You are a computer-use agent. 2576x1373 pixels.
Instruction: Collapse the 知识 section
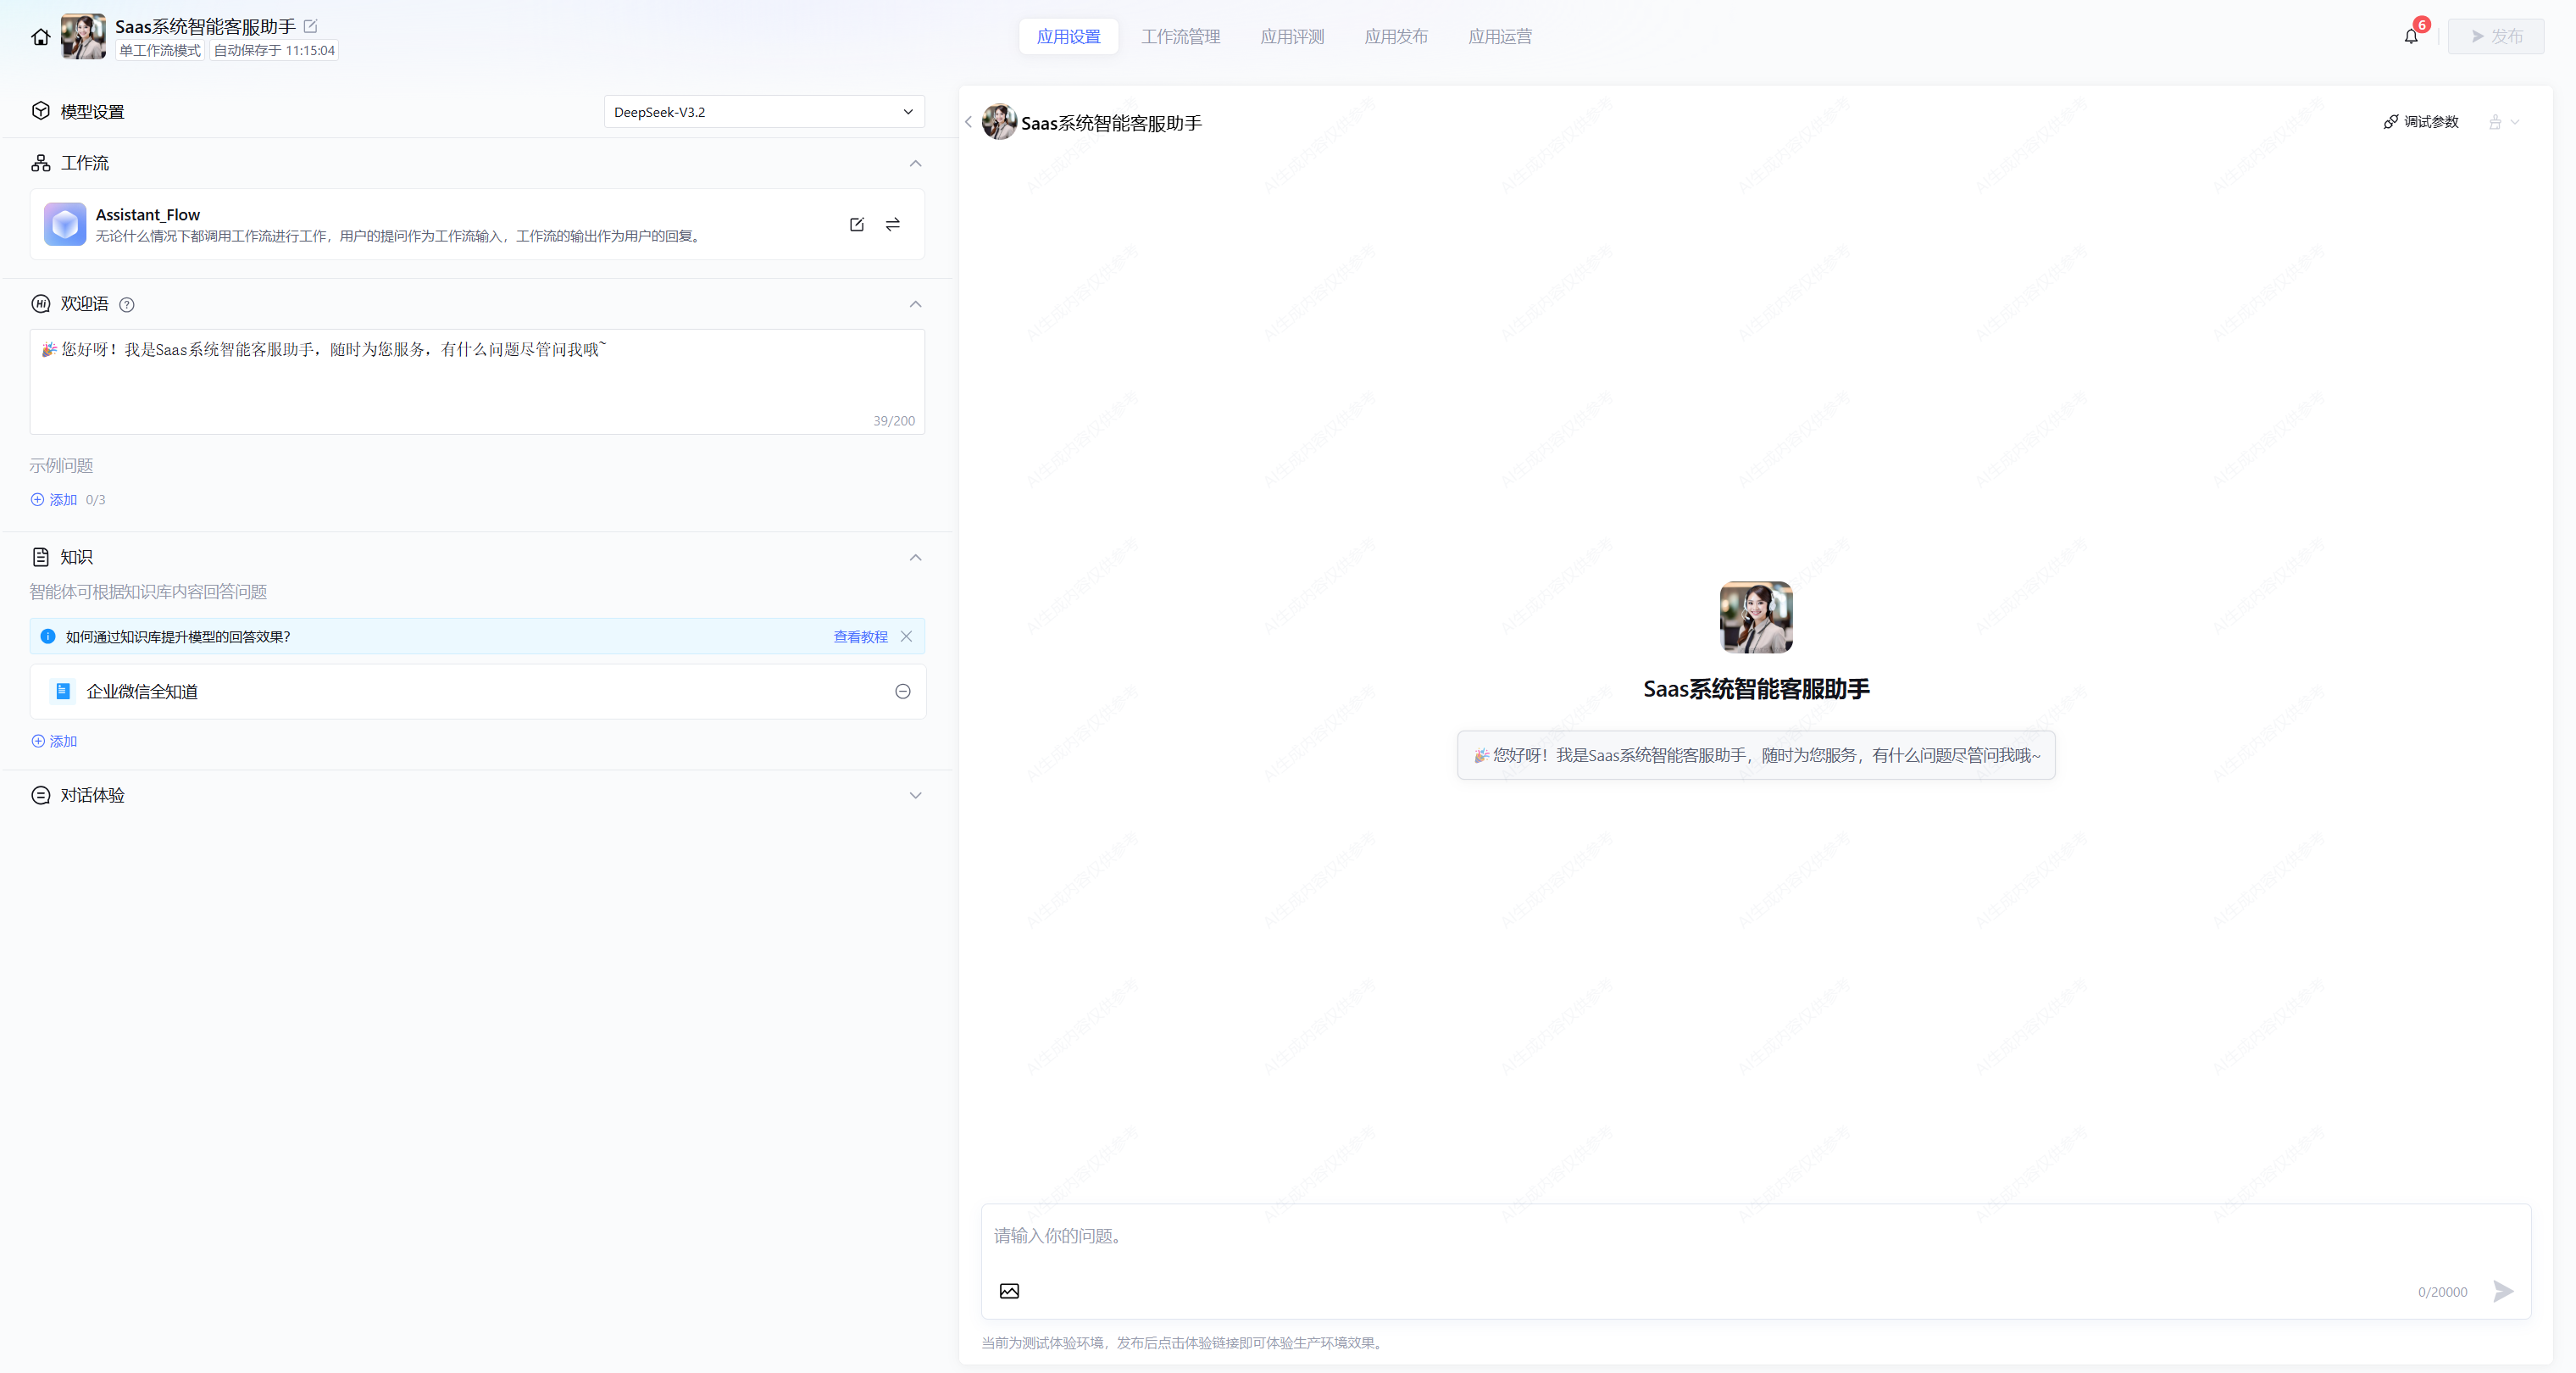pyautogui.click(x=915, y=557)
